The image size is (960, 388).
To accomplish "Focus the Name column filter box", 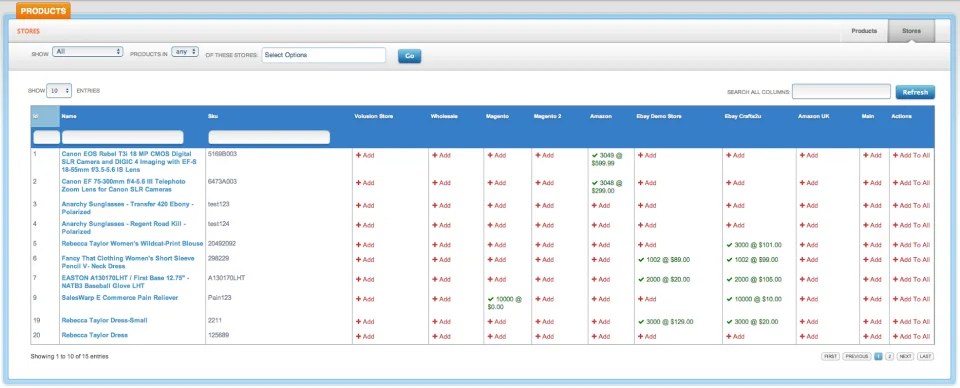I will pyautogui.click(x=122, y=137).
